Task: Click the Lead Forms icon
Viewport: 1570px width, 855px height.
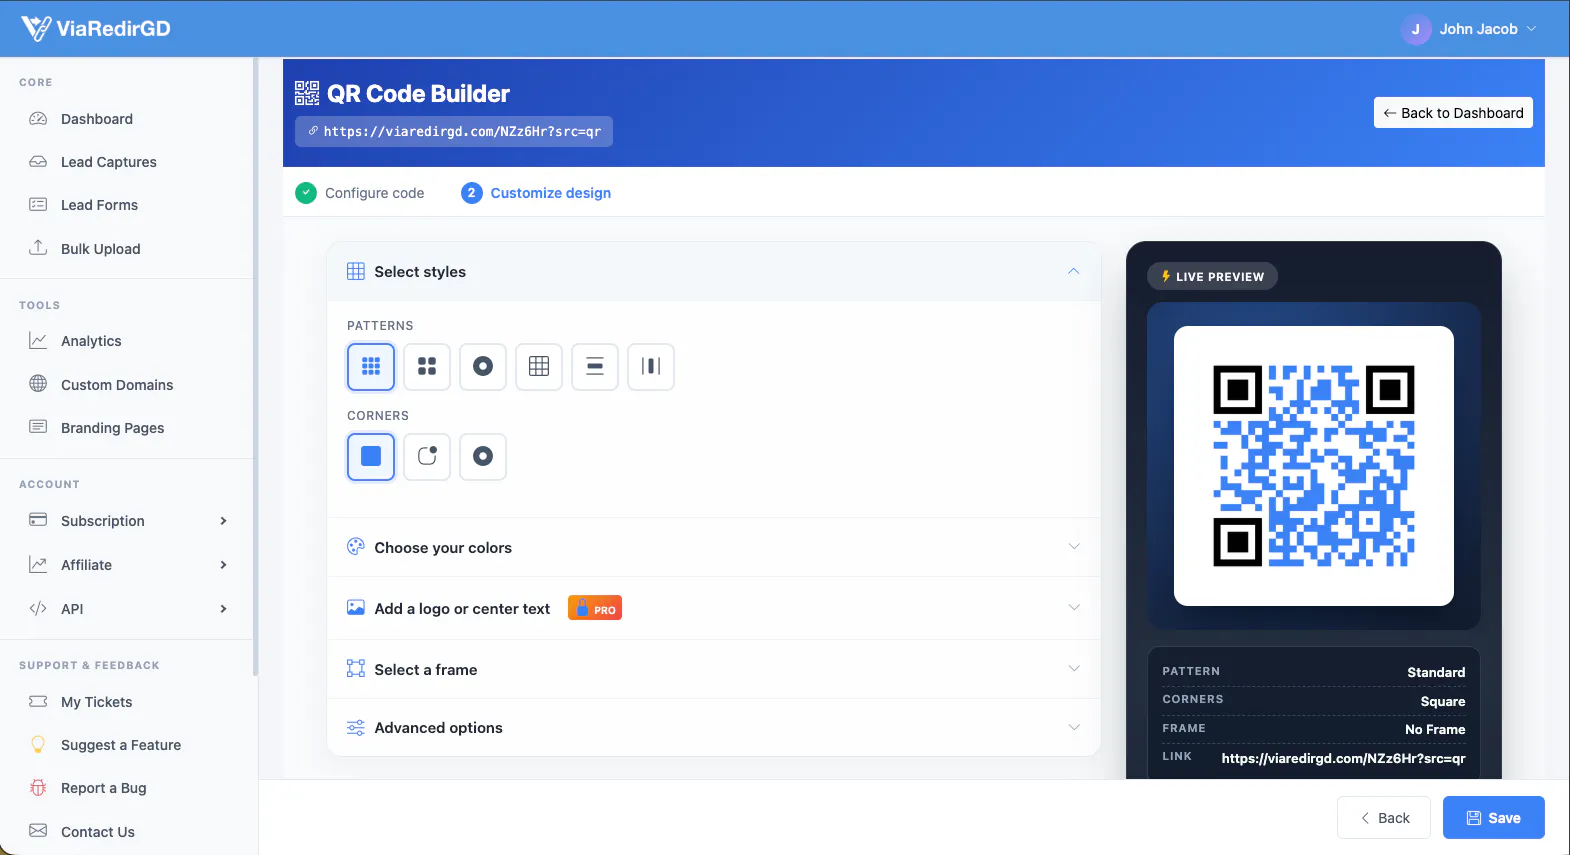Action: point(38,205)
